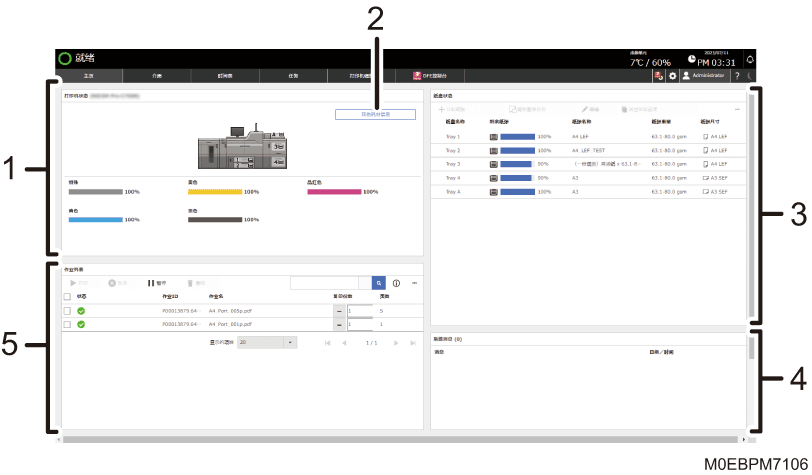Open the Administrator user menu
Screen dimensions: 812x475
click(704, 76)
